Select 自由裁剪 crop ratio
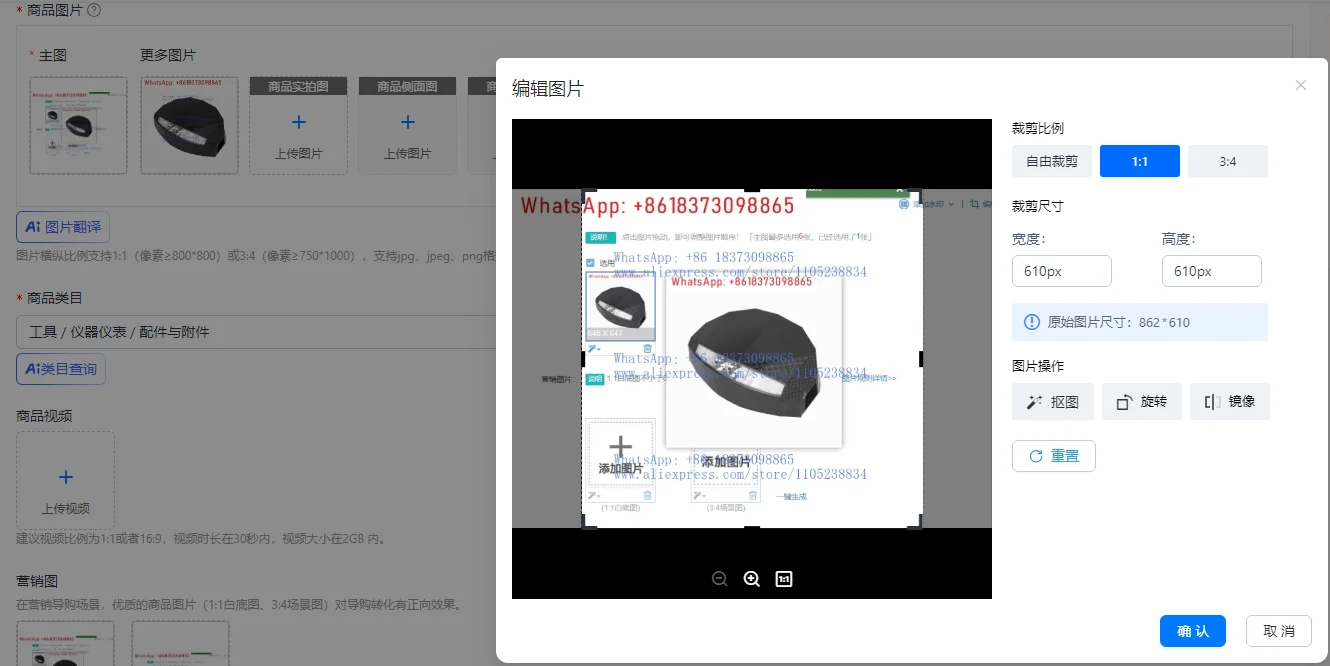Screen dimensions: 1330x666 pos(1052,161)
